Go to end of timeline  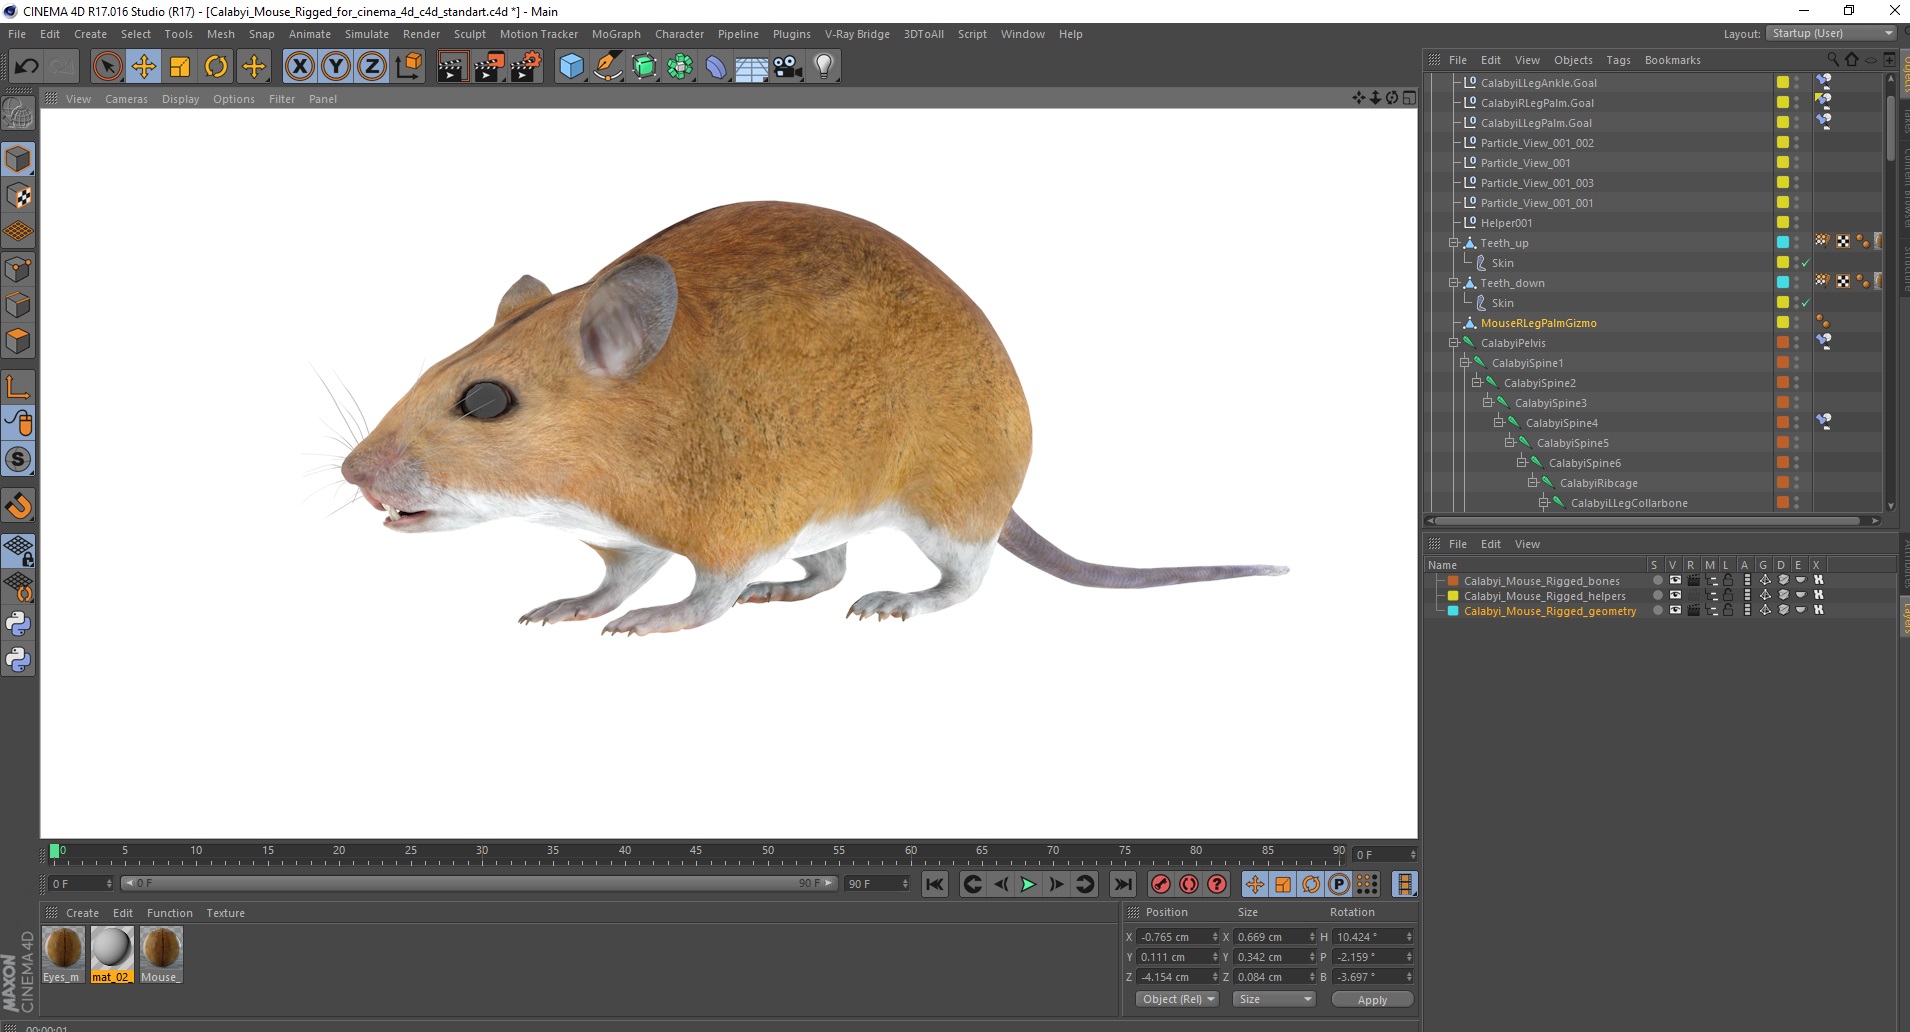pyautogui.click(x=1123, y=884)
